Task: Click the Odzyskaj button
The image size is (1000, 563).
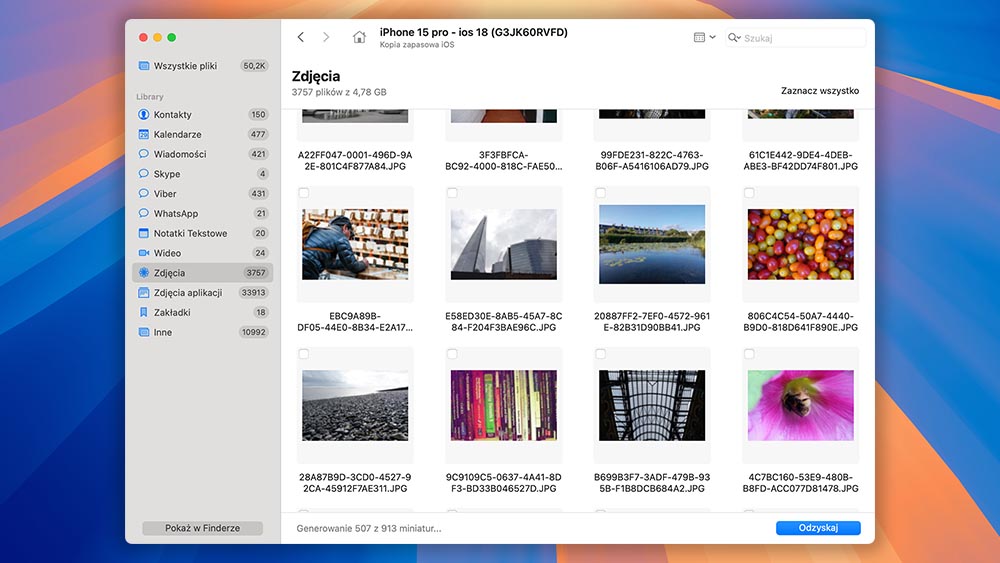Action: click(x=818, y=528)
